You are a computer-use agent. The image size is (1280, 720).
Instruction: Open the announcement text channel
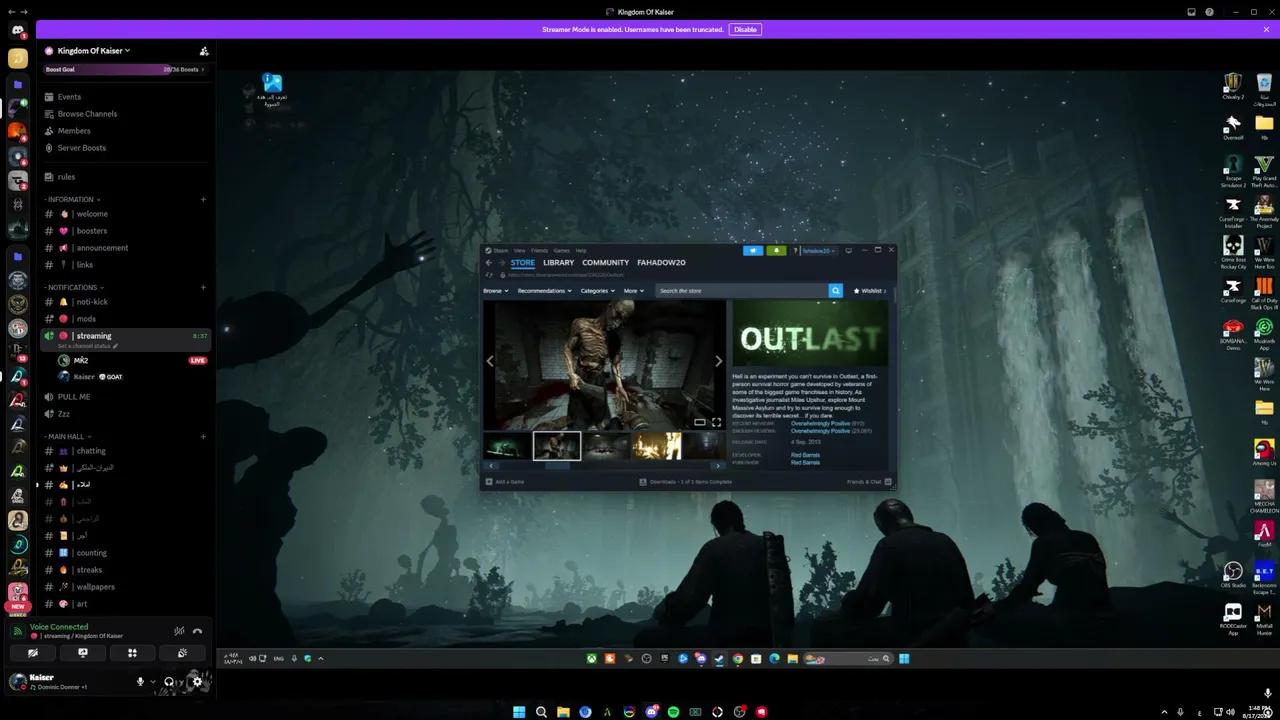[x=126, y=248]
